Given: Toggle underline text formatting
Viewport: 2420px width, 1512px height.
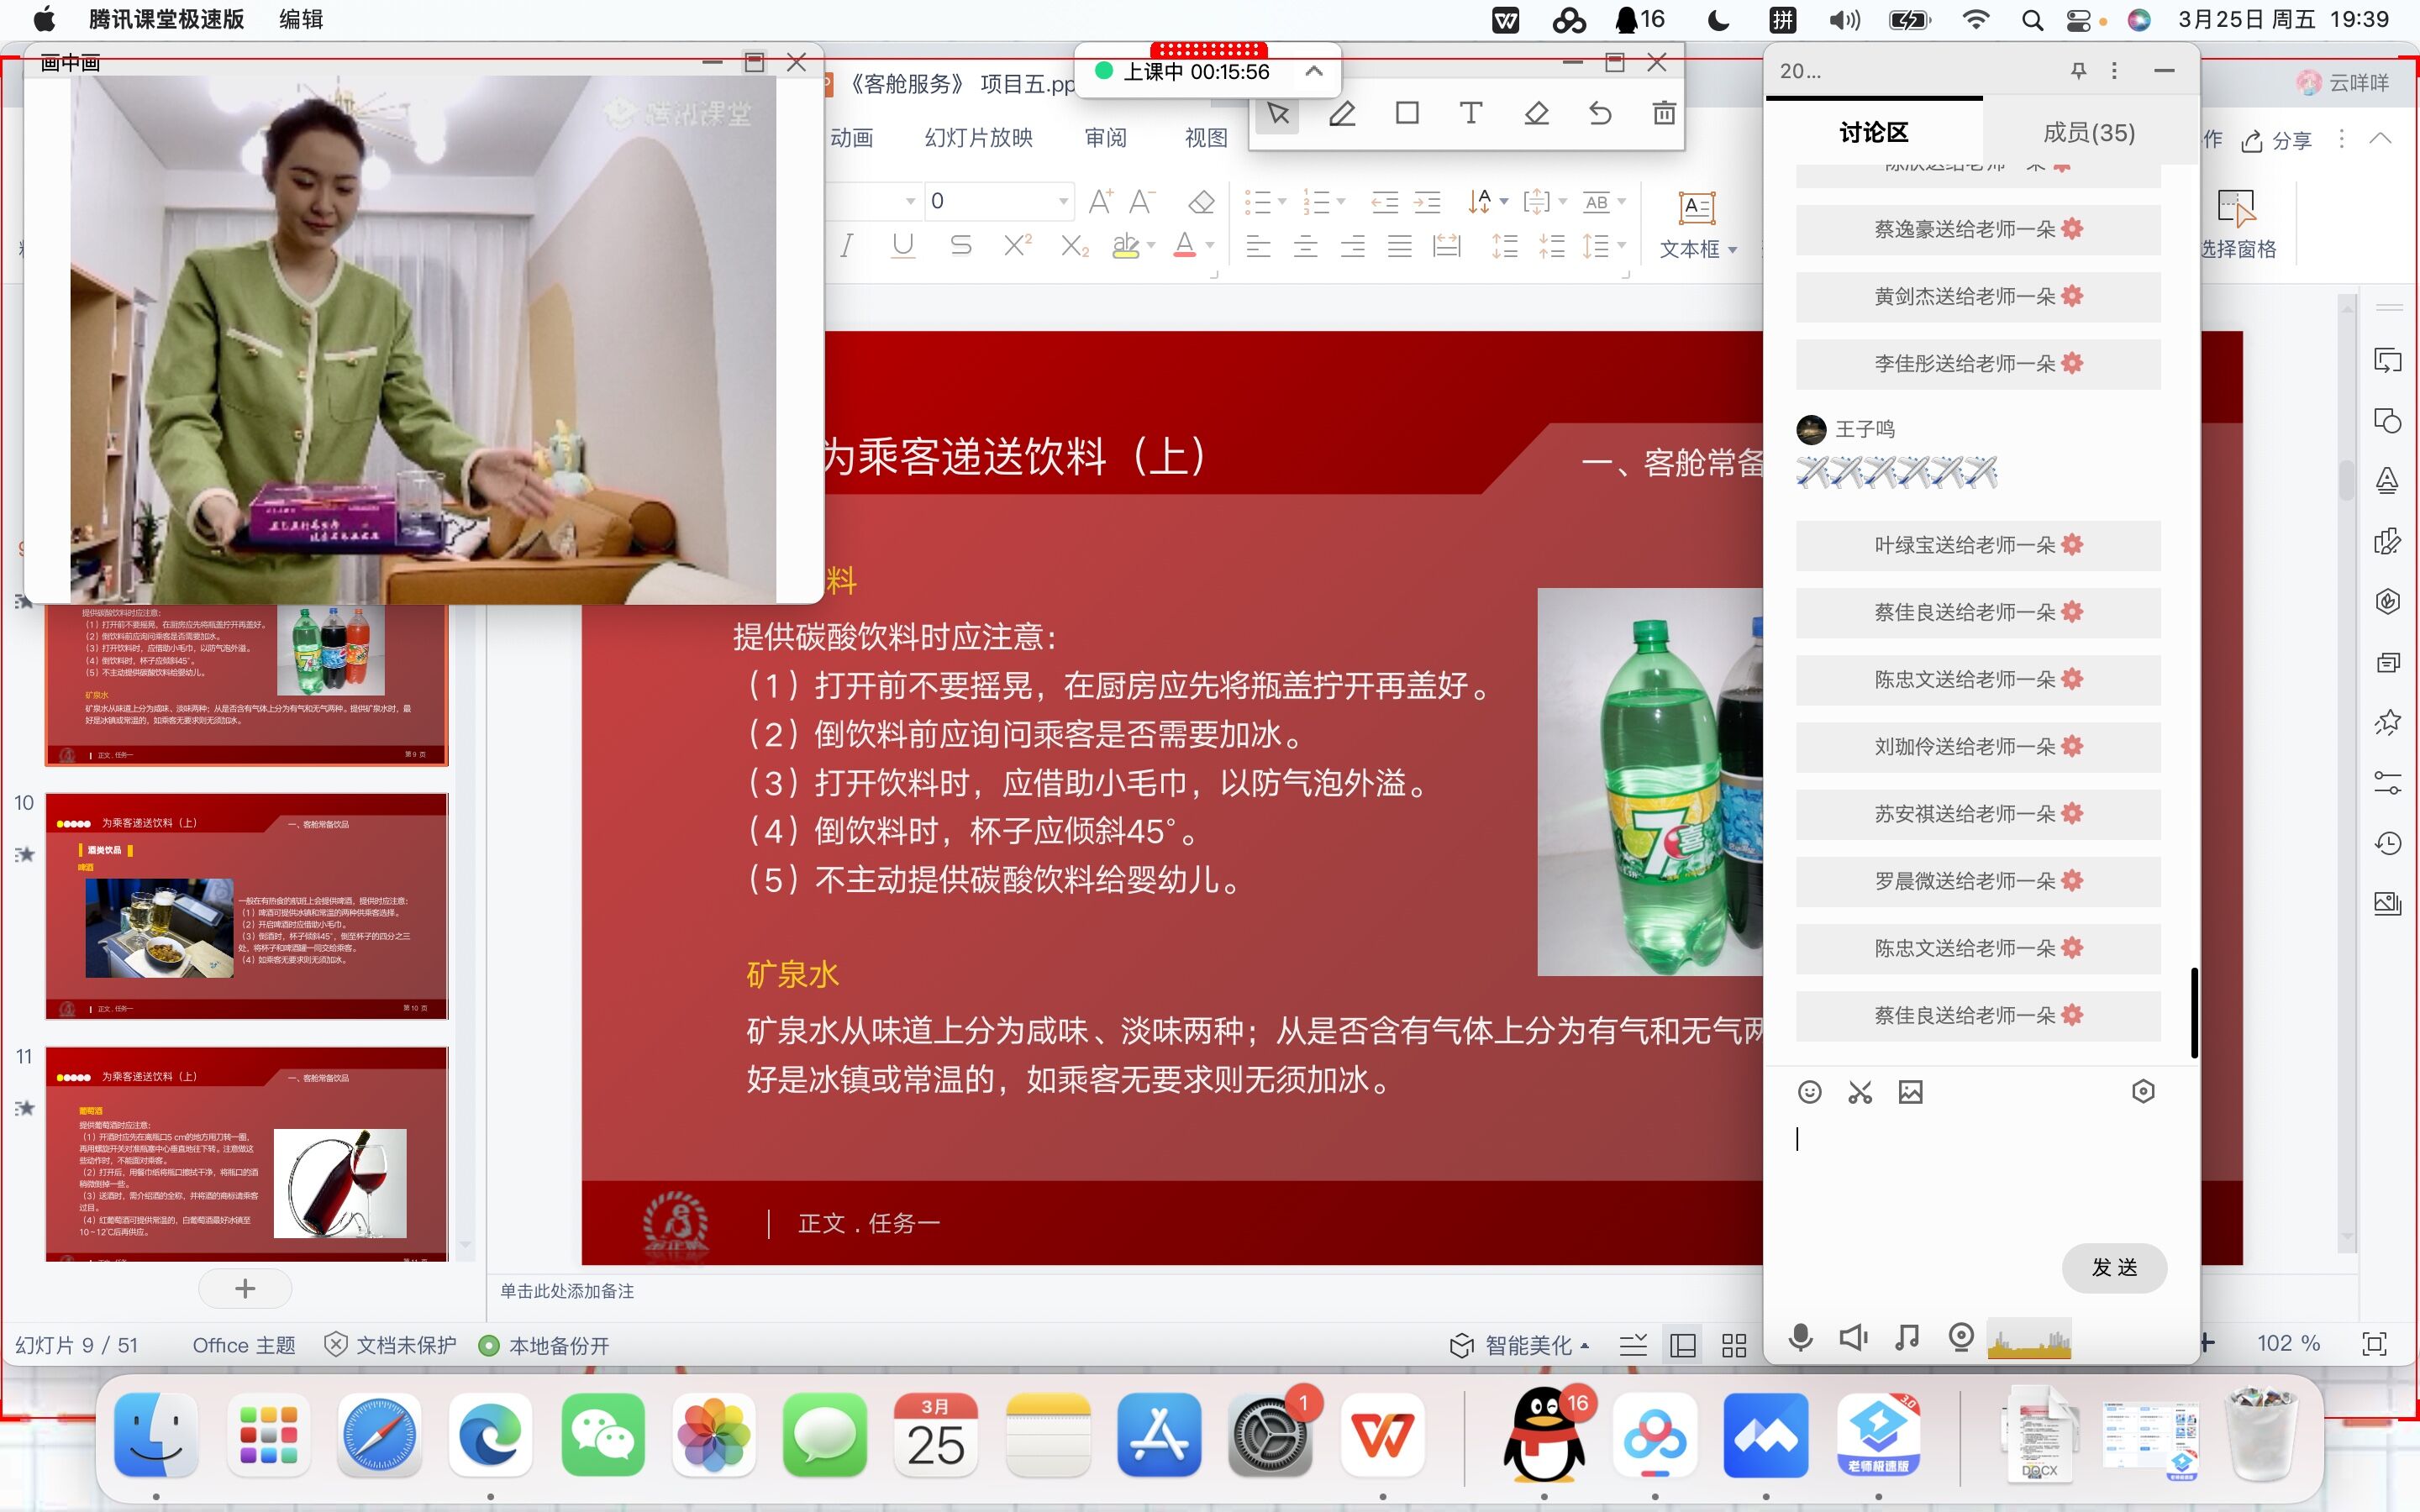Looking at the screenshot, I should pos(902,245).
